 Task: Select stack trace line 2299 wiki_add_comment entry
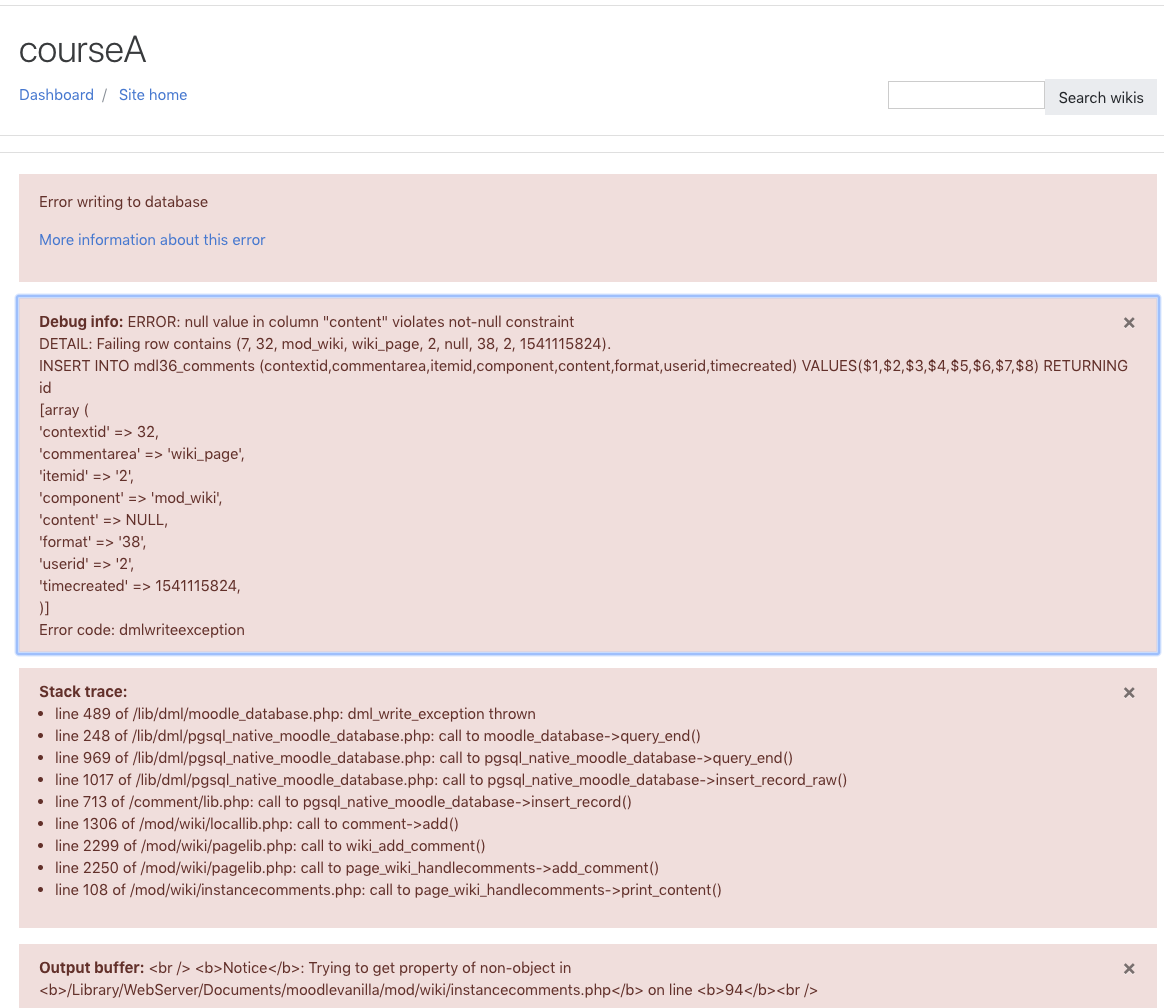(269, 846)
